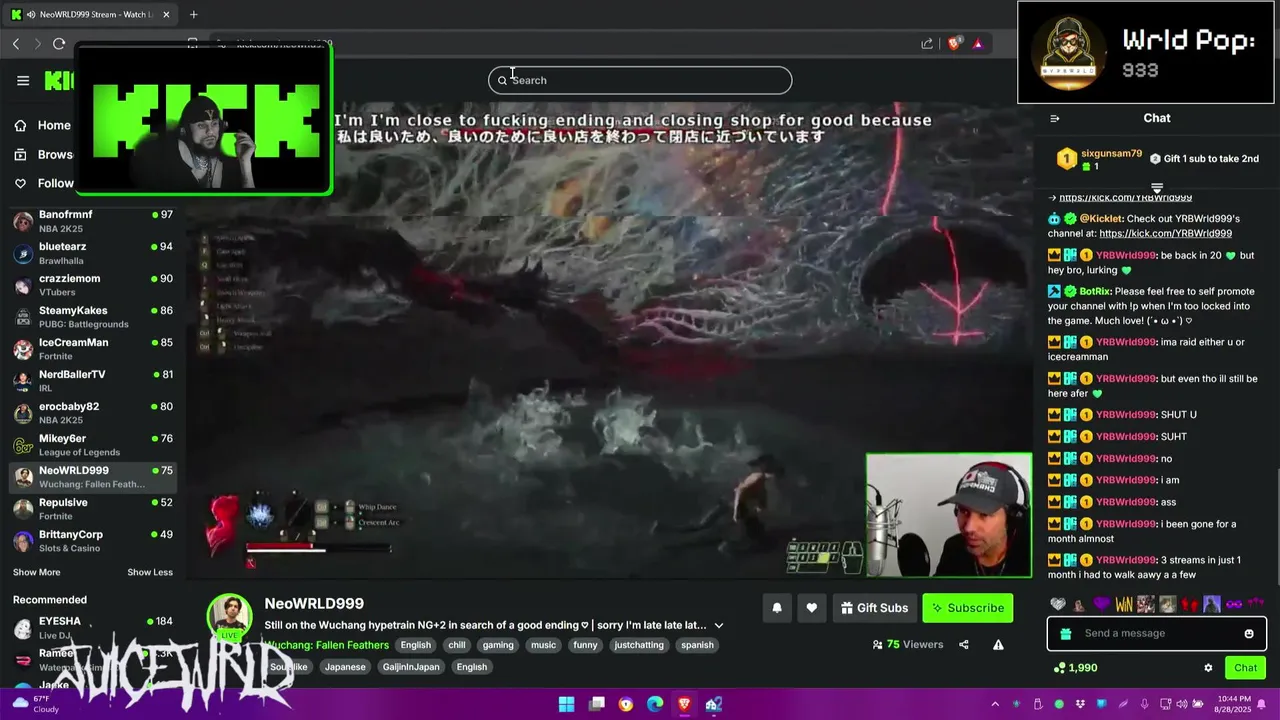Click the browser share icon in address bar
1280x720 pixels.
pos(927,43)
